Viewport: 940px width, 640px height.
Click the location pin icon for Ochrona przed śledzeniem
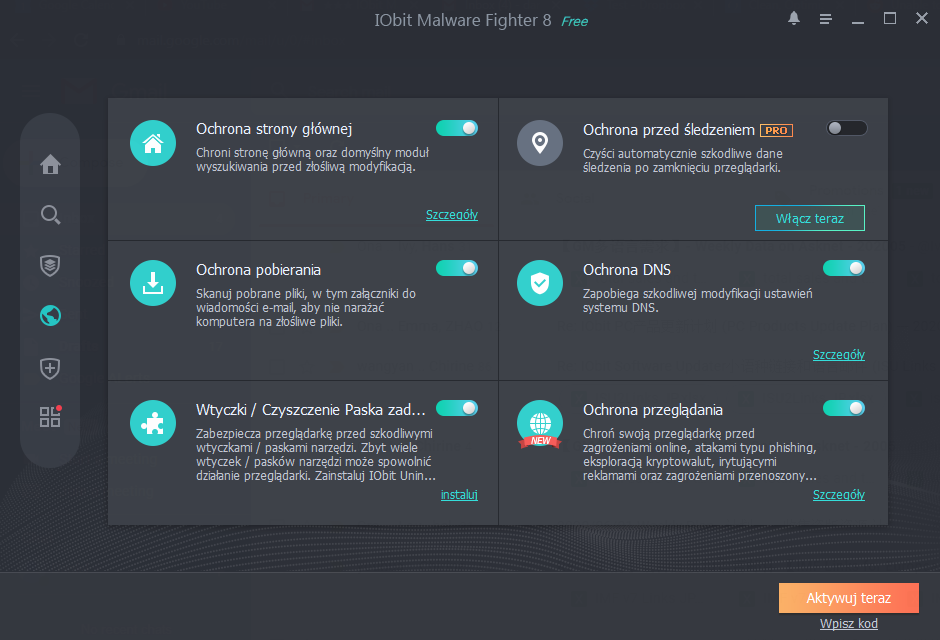[540, 143]
